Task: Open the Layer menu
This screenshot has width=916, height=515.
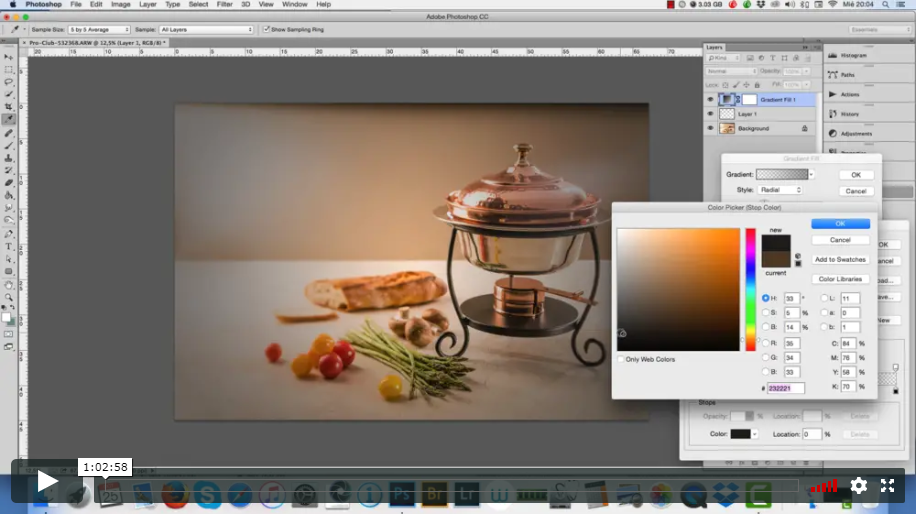Action: 147,4
